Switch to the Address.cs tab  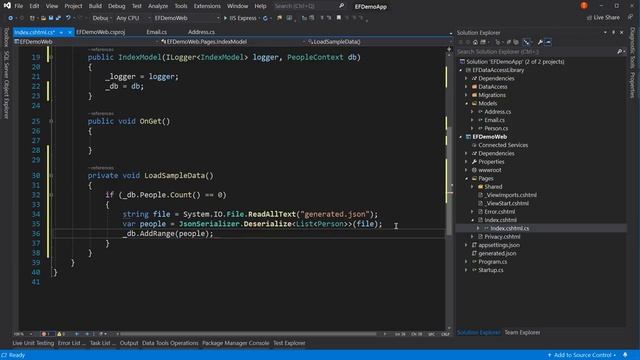pos(201,32)
